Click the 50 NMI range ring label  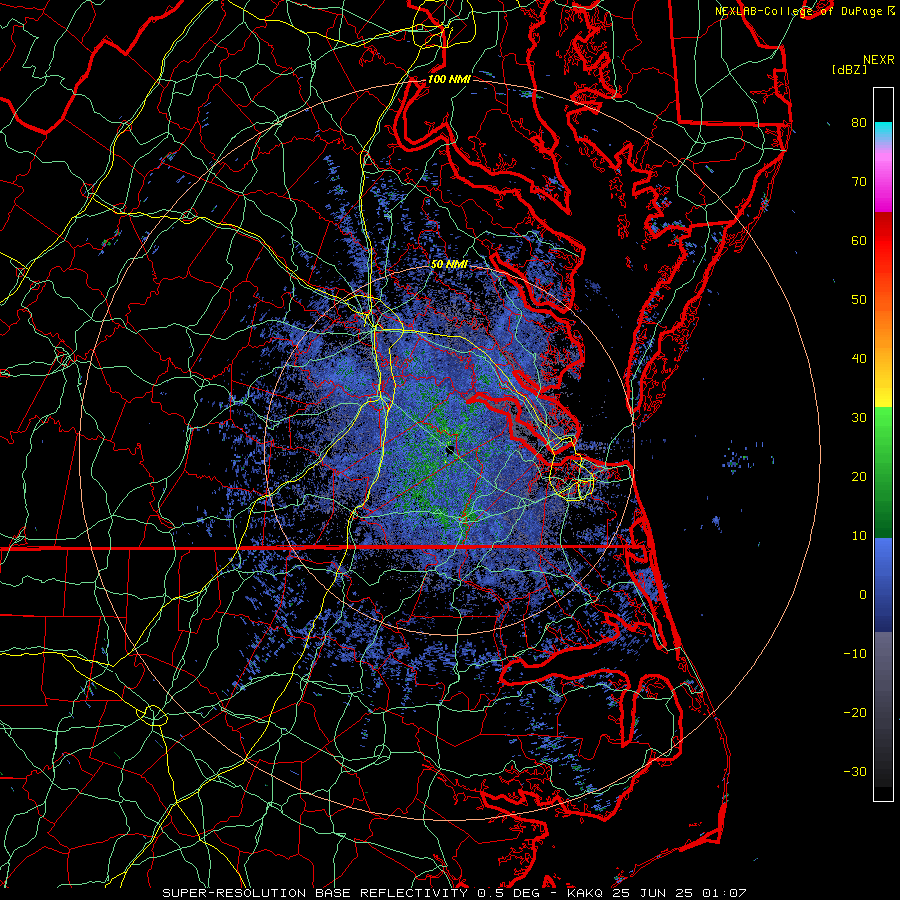[x=449, y=265]
